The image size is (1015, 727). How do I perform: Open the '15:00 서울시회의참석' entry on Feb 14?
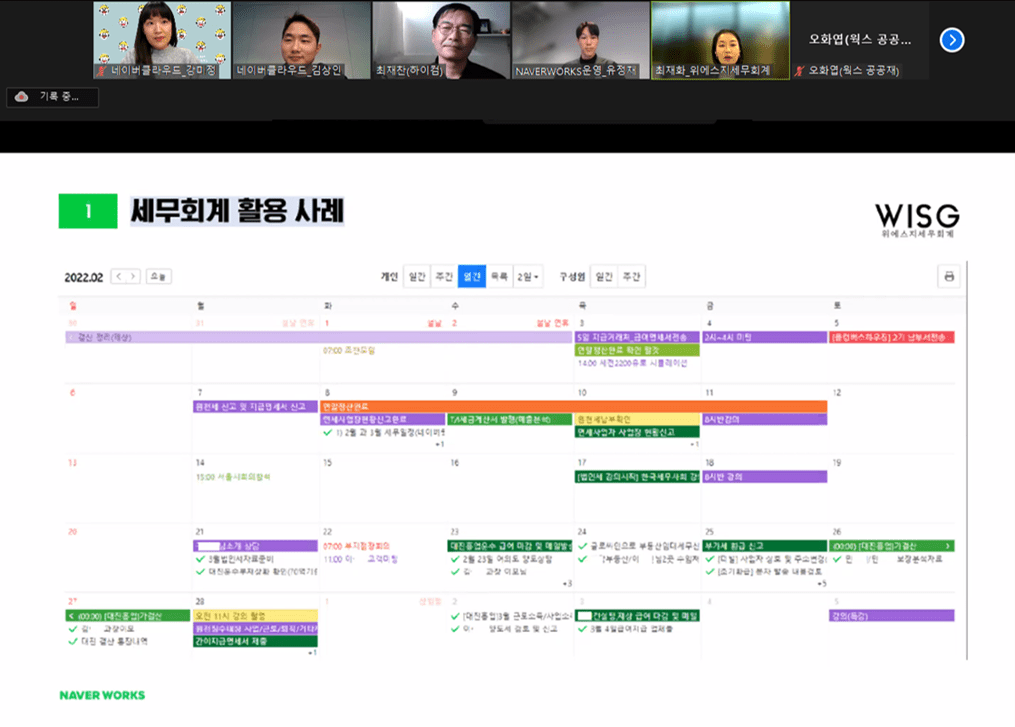pyautogui.click(x=233, y=477)
